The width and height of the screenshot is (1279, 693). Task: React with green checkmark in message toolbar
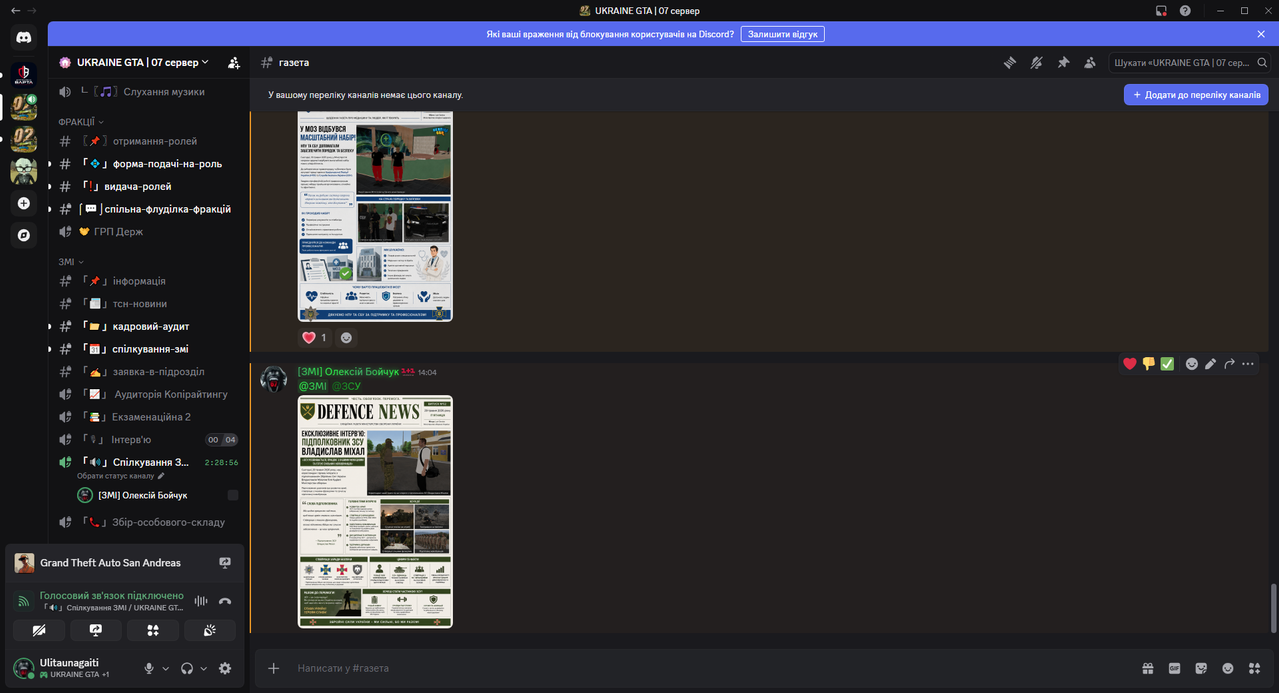(x=1167, y=364)
